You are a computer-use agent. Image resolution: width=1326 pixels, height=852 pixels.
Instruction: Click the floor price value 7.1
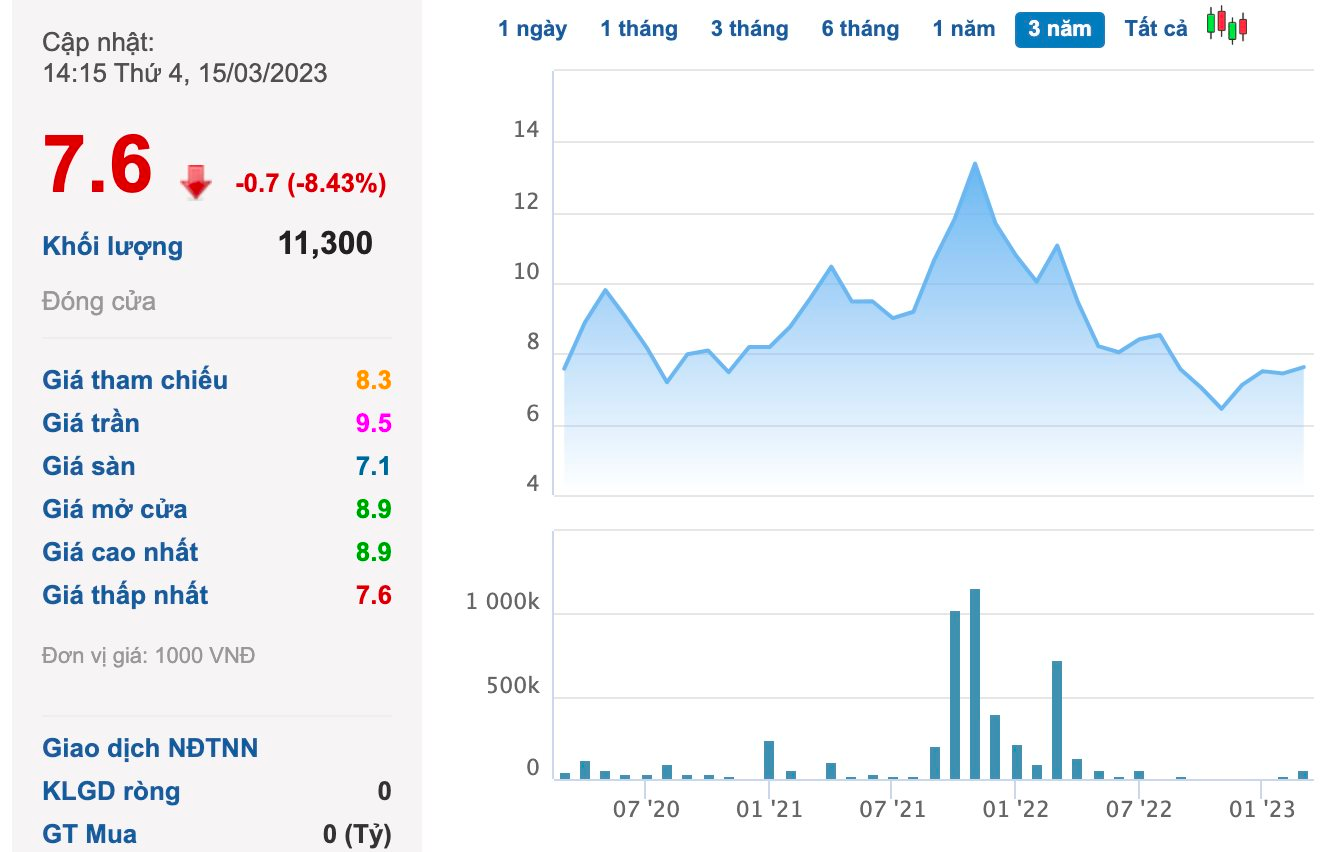click(x=373, y=466)
